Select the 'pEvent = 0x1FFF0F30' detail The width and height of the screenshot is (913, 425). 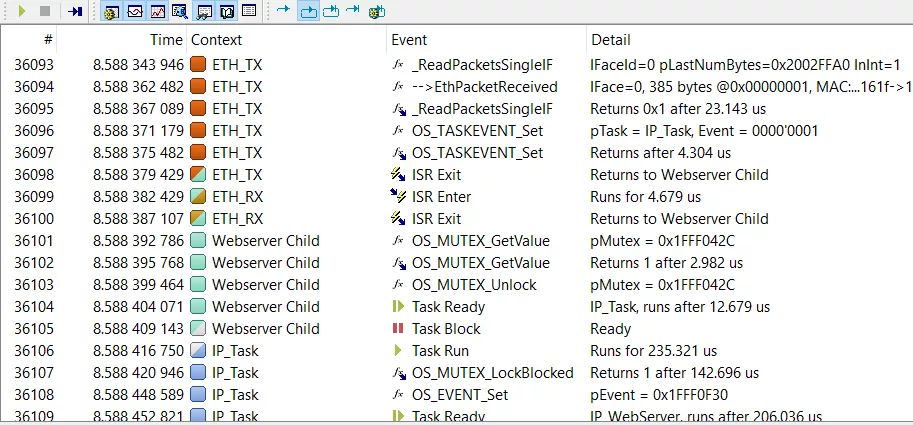tap(659, 395)
